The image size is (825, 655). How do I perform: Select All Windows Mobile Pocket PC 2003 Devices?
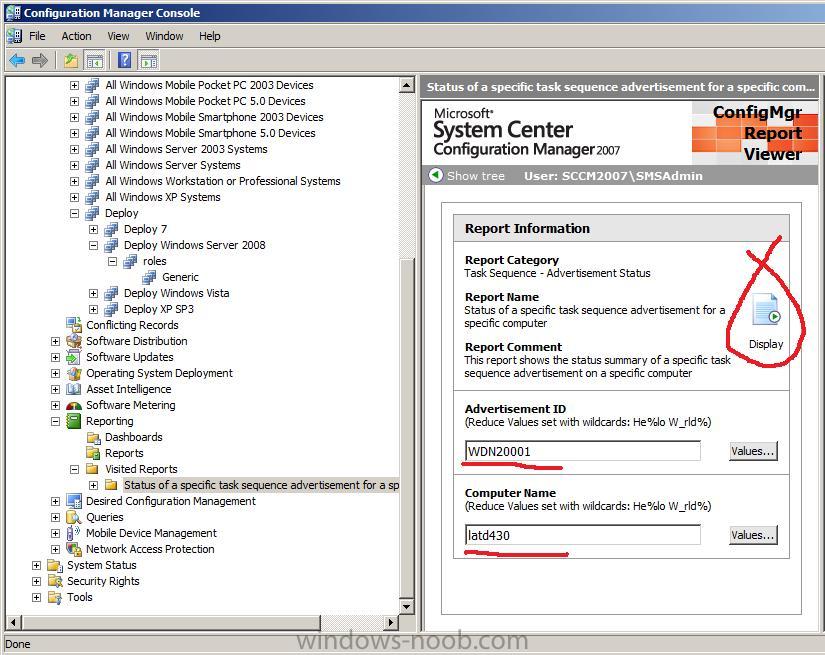pos(209,85)
